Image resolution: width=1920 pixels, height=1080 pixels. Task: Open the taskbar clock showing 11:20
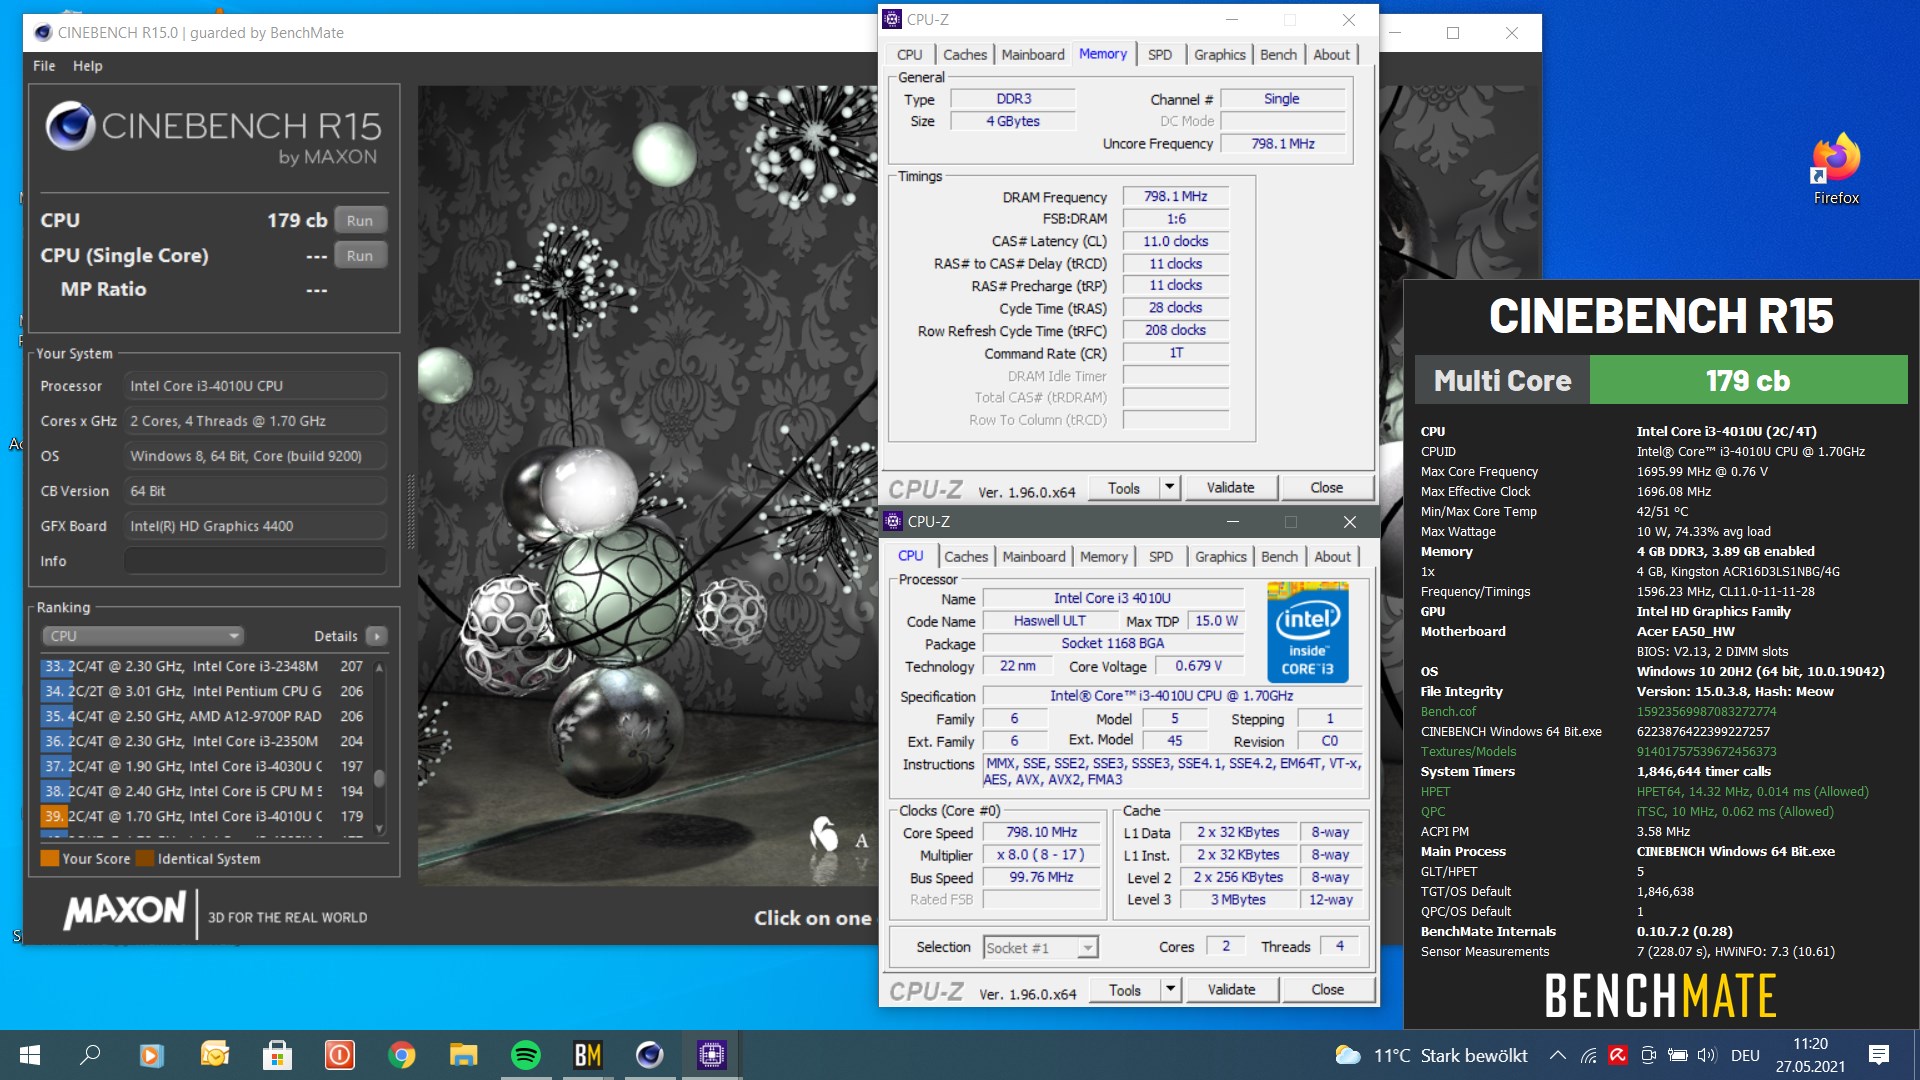click(1810, 1055)
